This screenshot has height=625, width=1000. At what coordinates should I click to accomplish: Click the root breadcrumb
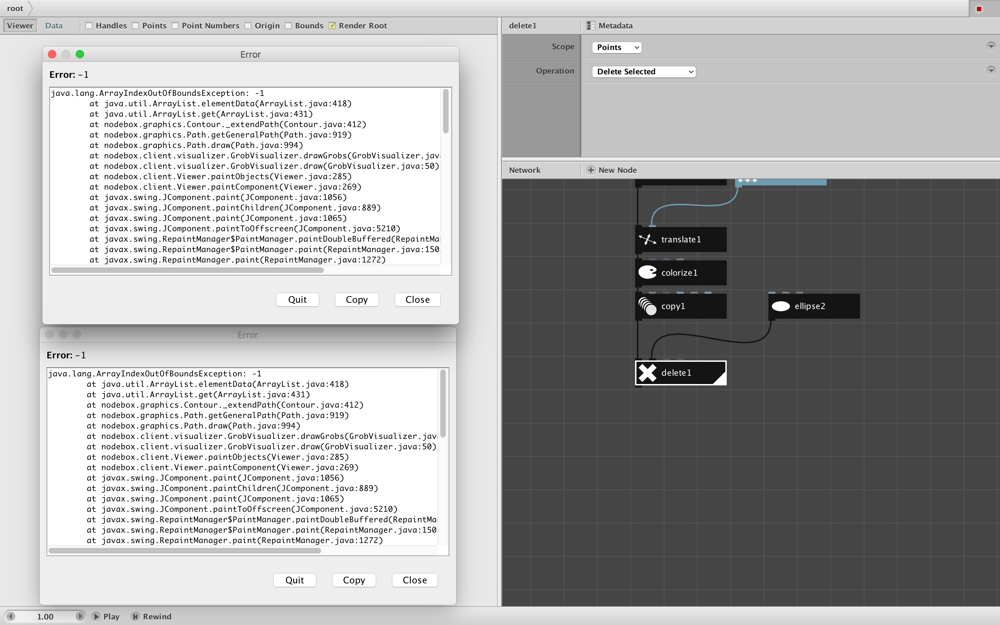[15, 8]
